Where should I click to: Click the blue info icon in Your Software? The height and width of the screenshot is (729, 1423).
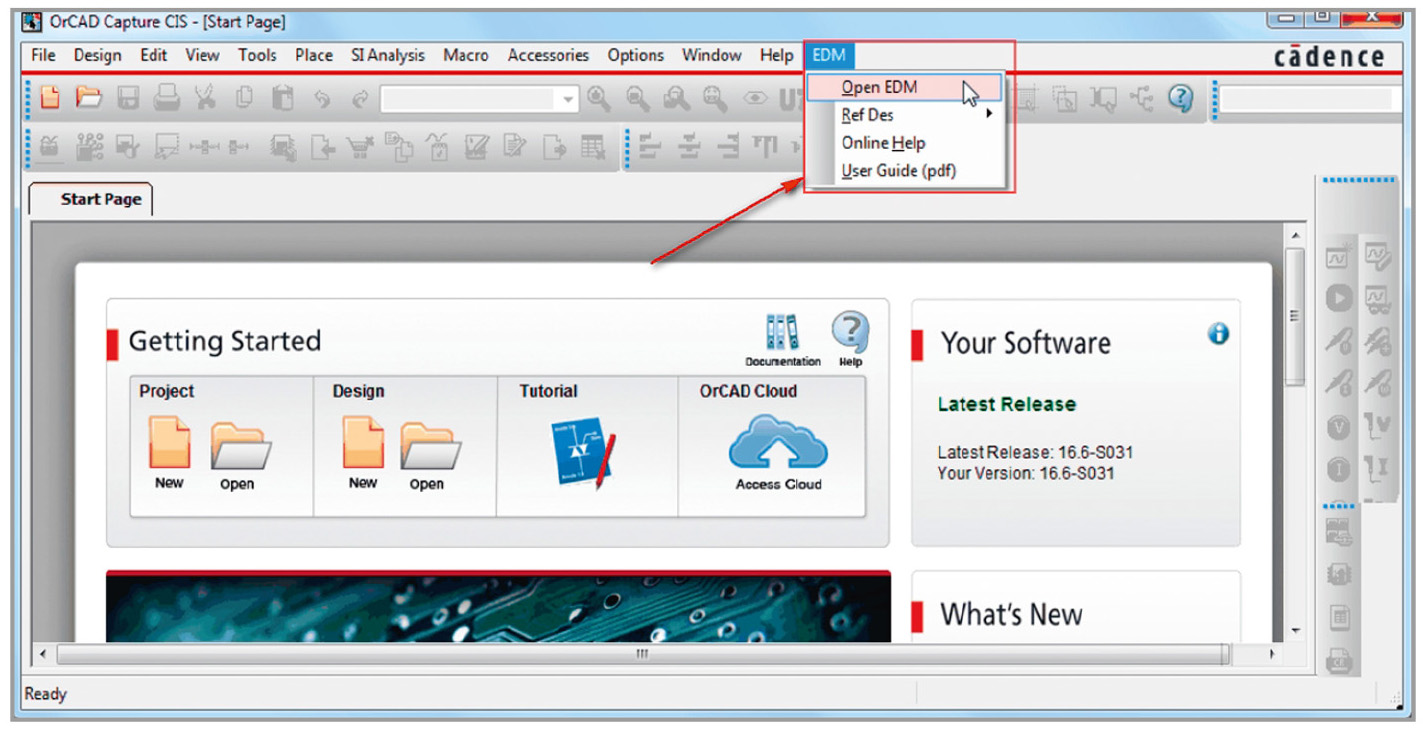(1218, 334)
